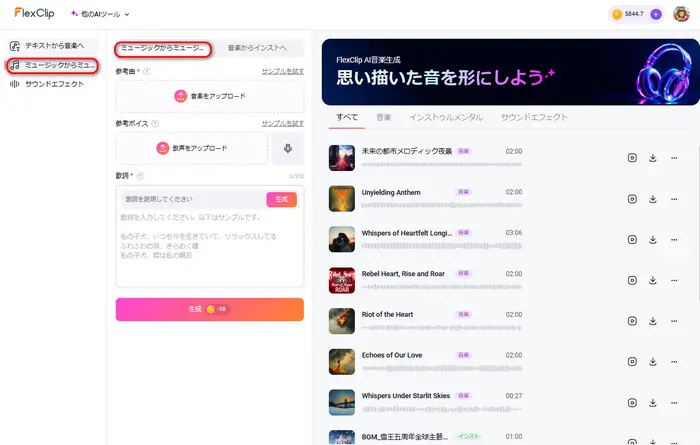700x445 pixels.
Task: Add credits with the purple plus icon
Action: pos(655,14)
